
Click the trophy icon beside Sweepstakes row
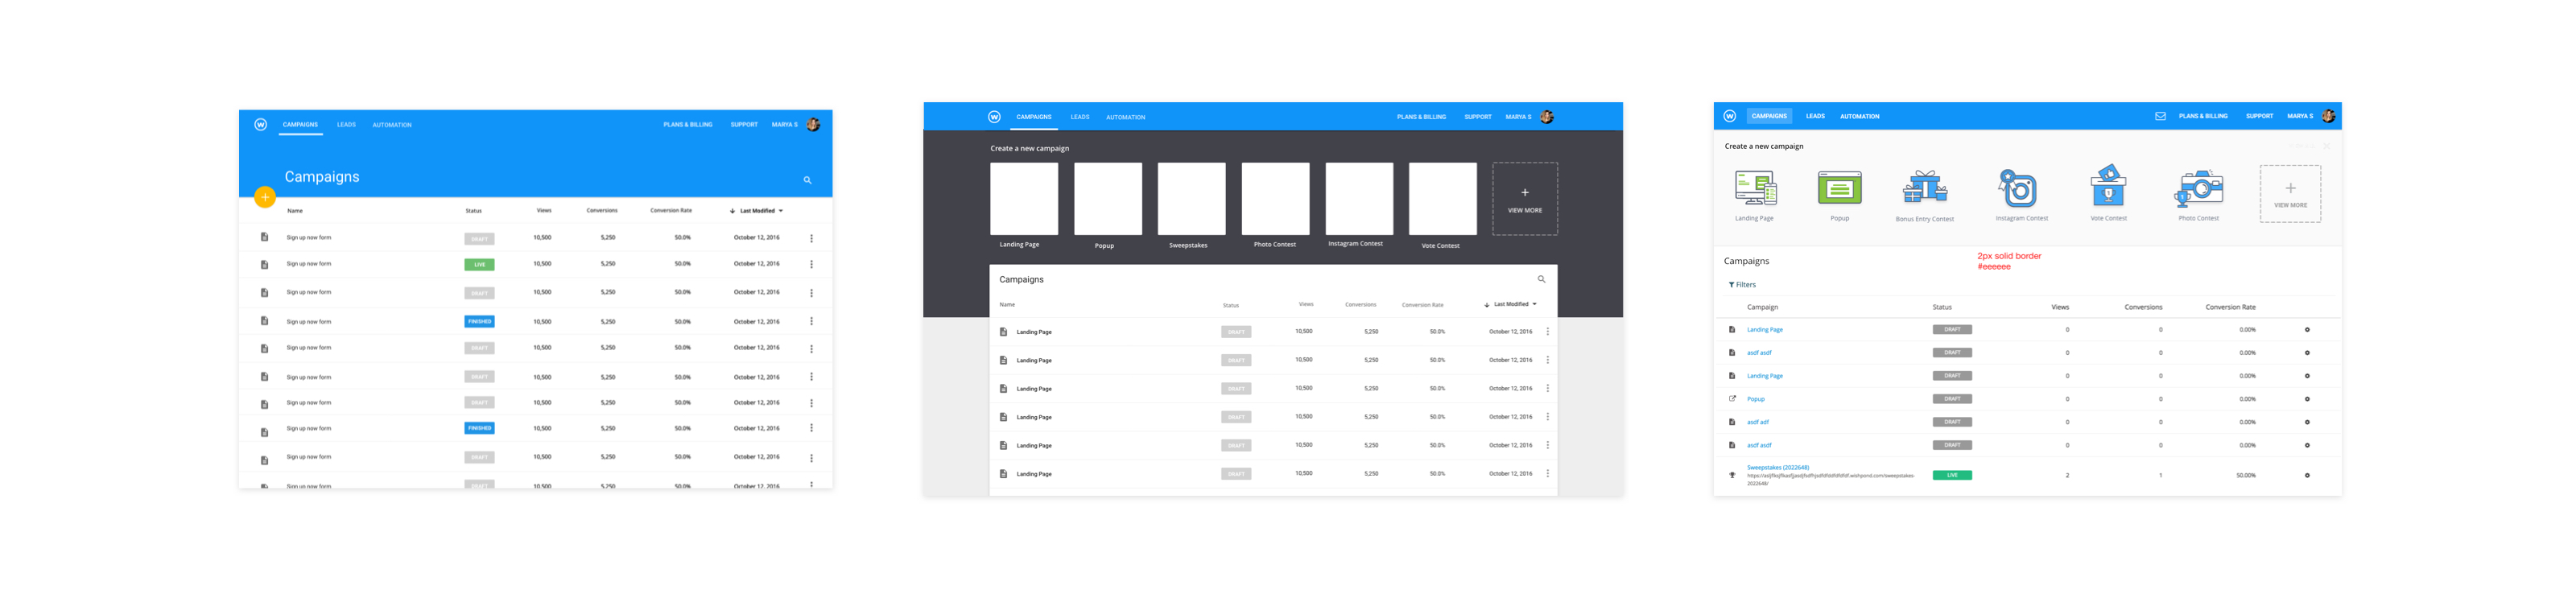pos(1732,475)
